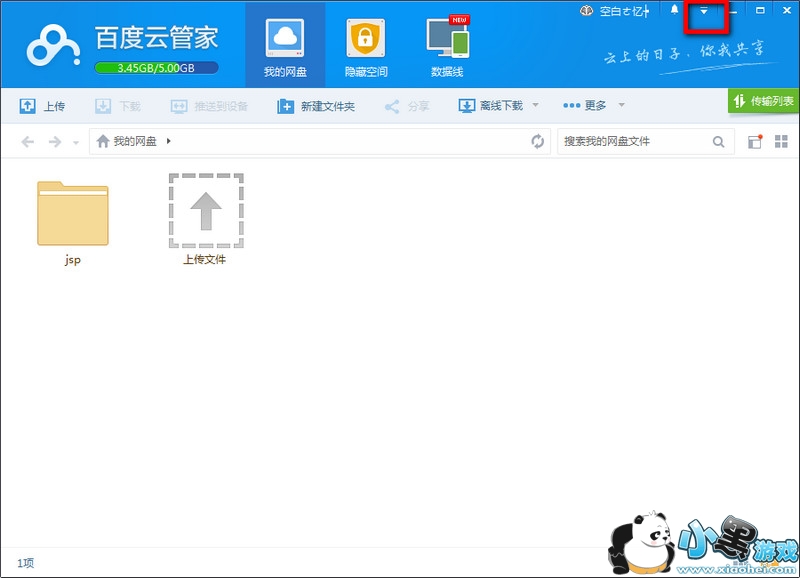The width and height of the screenshot is (800, 578).
Task: Open the 我的网盘 tab
Action: click(x=285, y=46)
